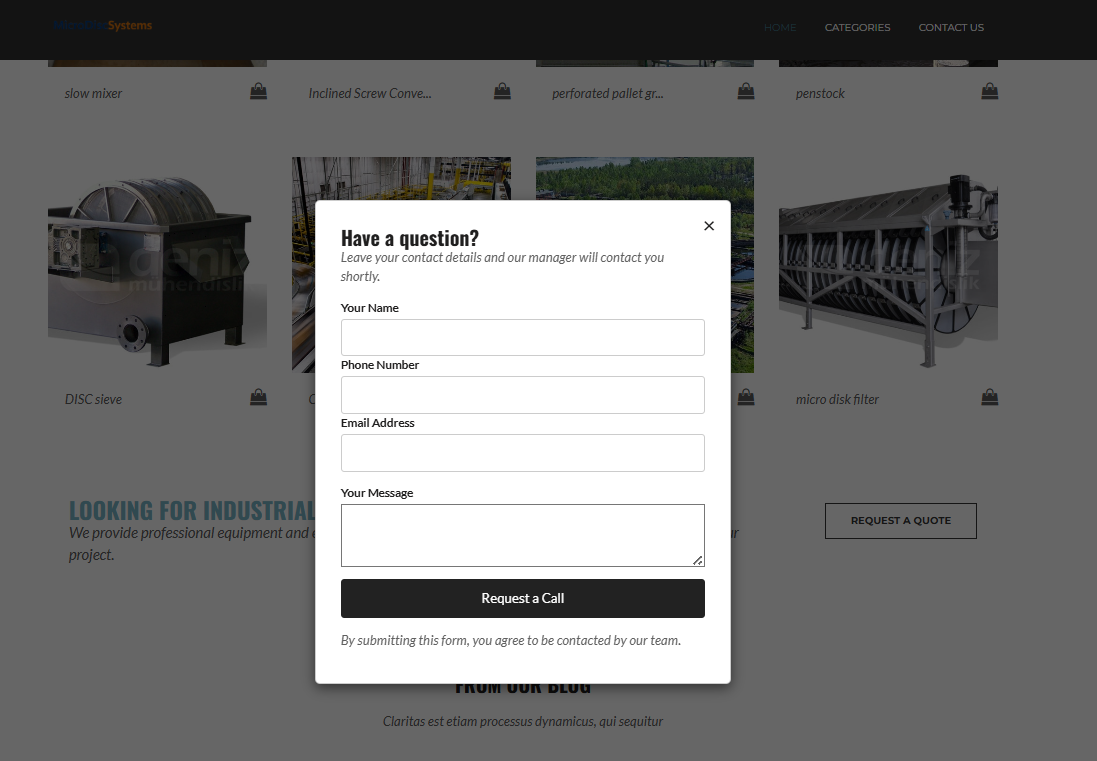Click shopping bag icon next to slow mixer
The width and height of the screenshot is (1097, 761).
(x=258, y=91)
